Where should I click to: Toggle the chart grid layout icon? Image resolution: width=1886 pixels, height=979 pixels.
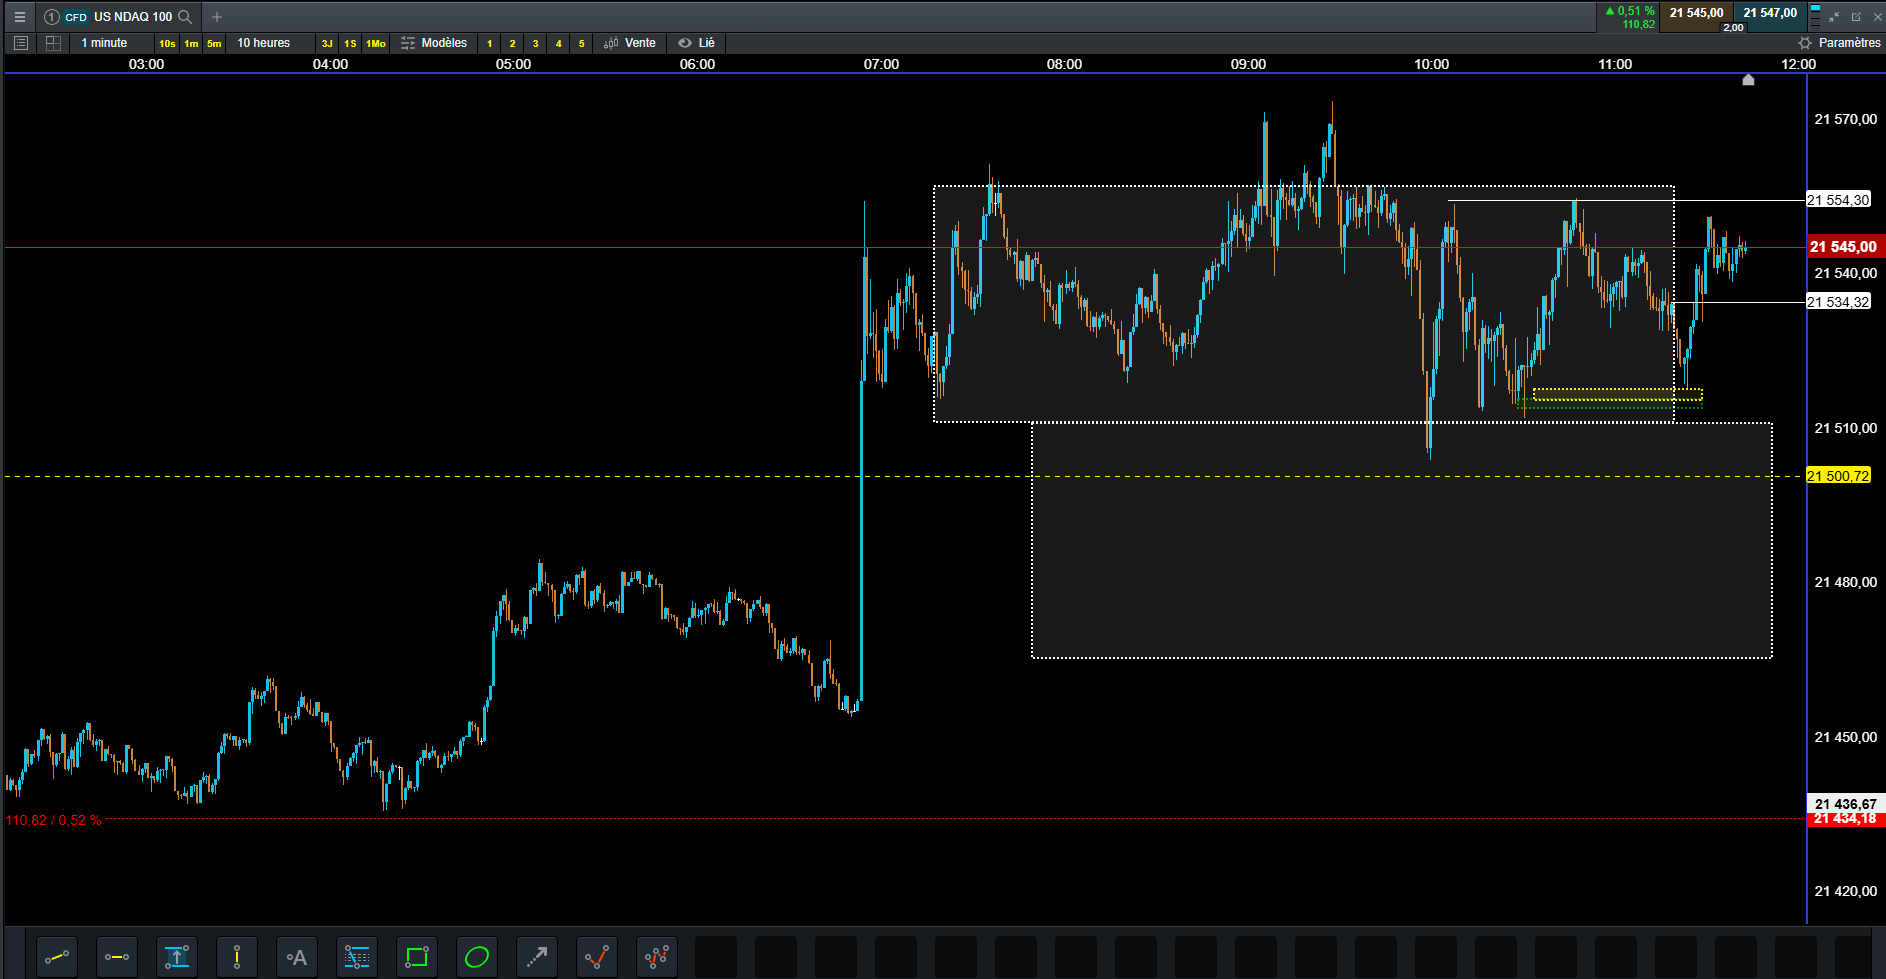(54, 43)
